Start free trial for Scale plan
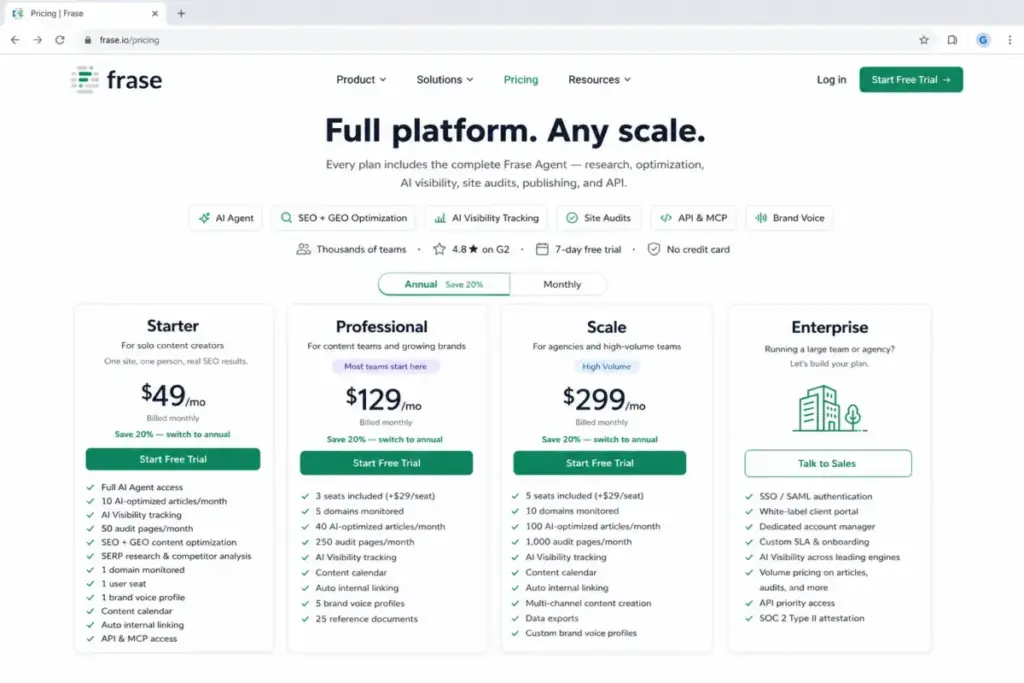The width and height of the screenshot is (1024, 683). [x=600, y=463]
